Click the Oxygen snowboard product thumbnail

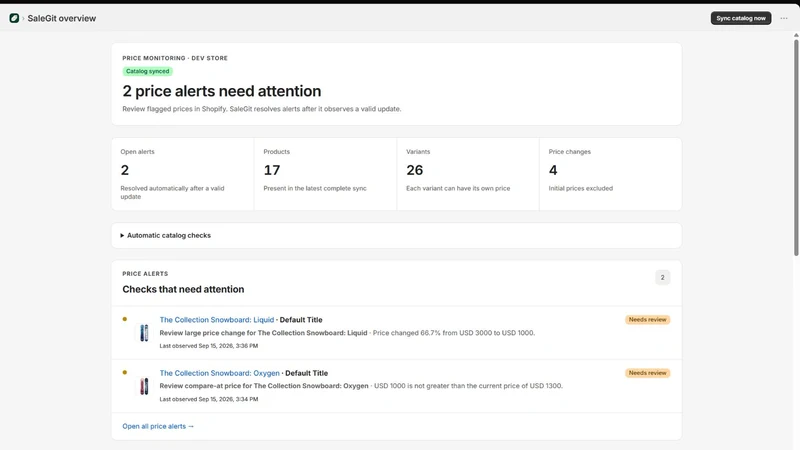144,386
